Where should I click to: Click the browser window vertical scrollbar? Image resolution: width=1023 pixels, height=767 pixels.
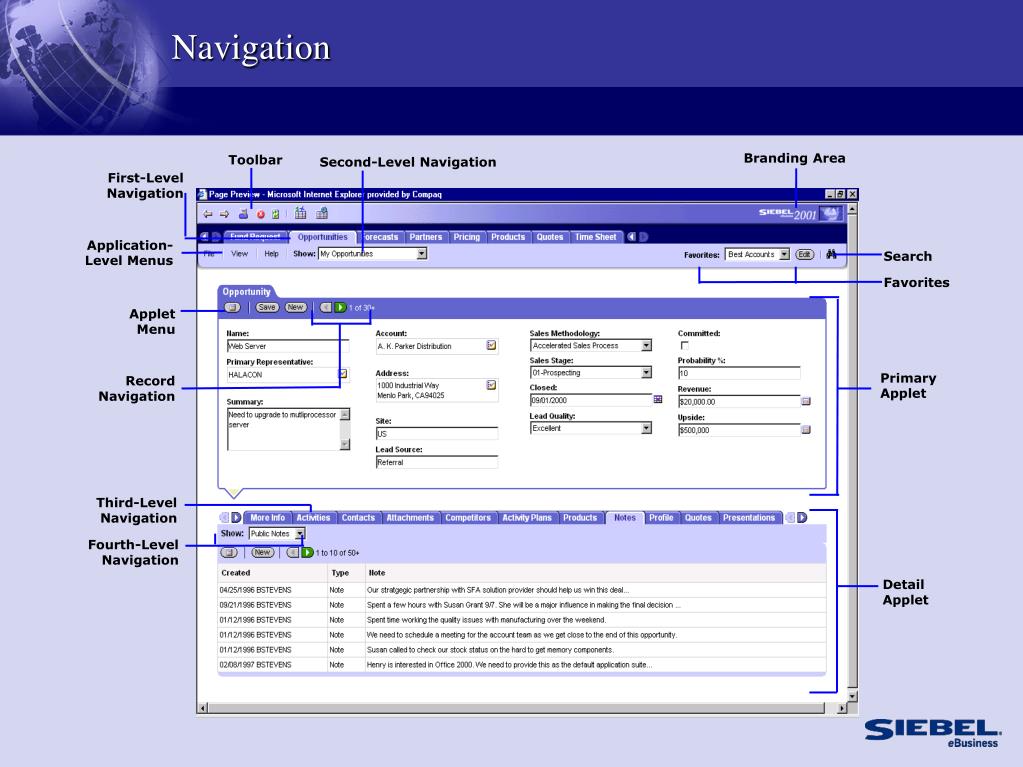pyautogui.click(x=852, y=453)
